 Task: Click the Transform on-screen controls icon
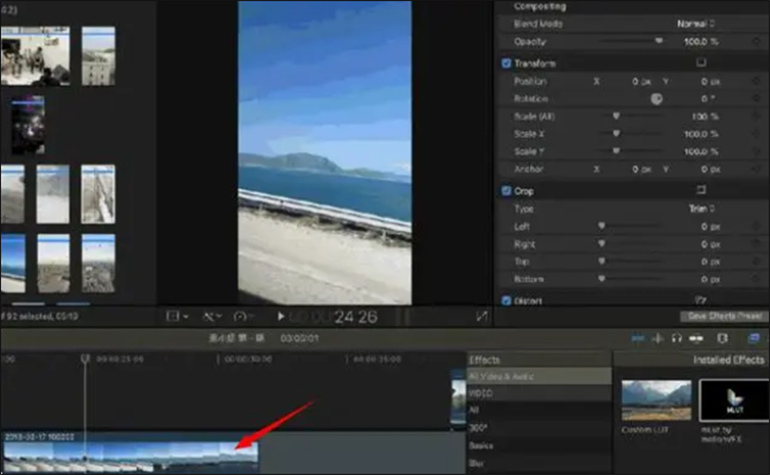click(x=701, y=63)
